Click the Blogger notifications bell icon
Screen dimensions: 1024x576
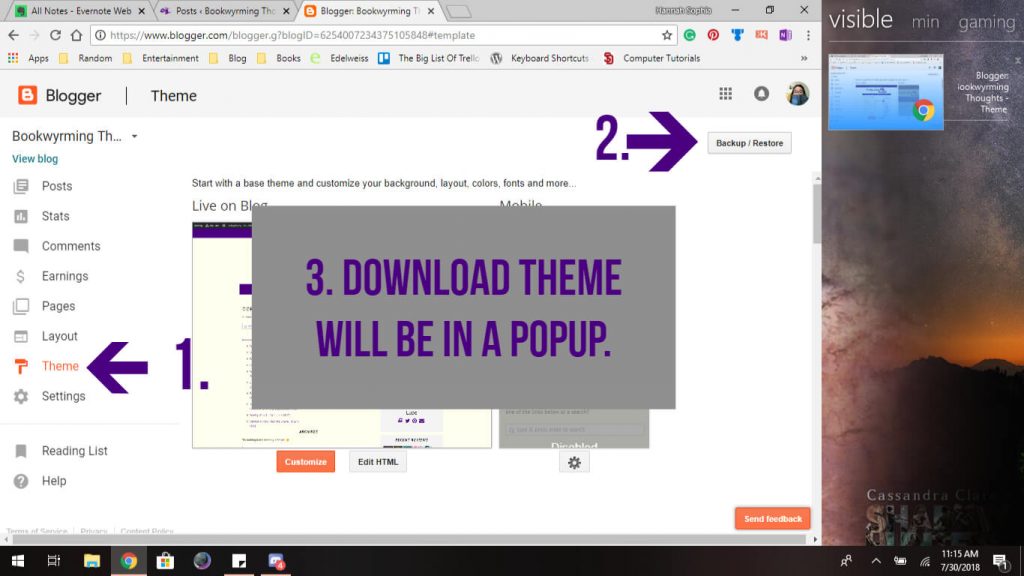point(761,94)
